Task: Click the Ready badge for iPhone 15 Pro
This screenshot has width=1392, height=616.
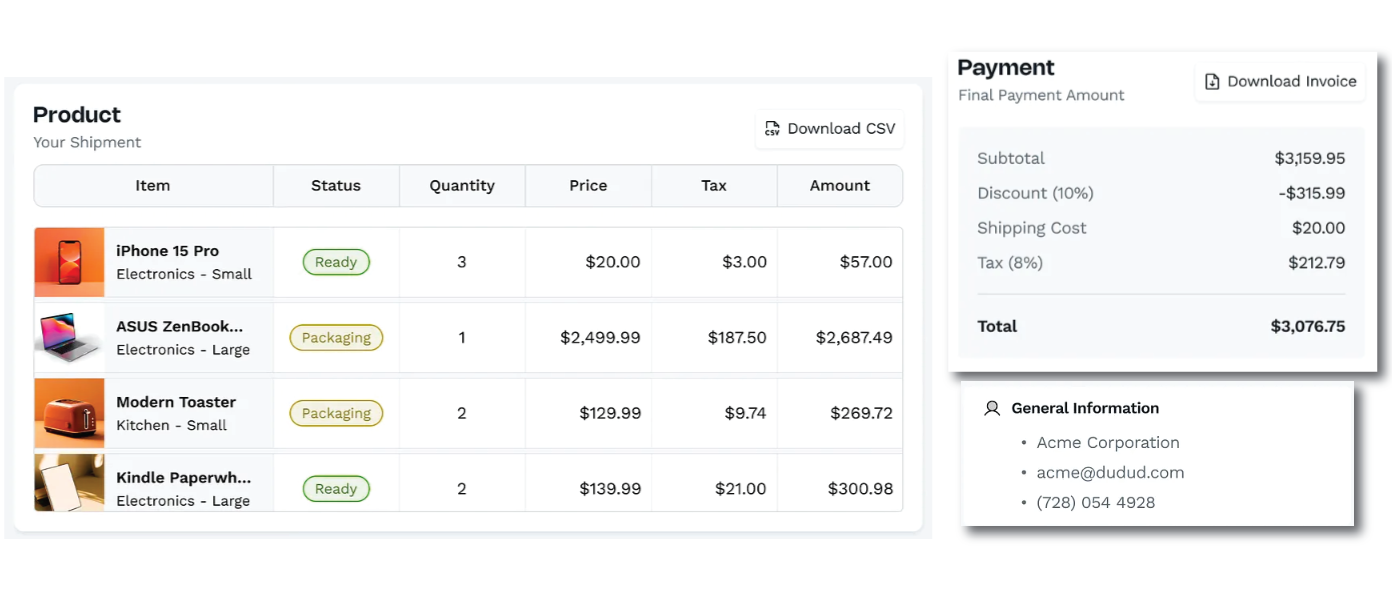Action: (x=336, y=263)
